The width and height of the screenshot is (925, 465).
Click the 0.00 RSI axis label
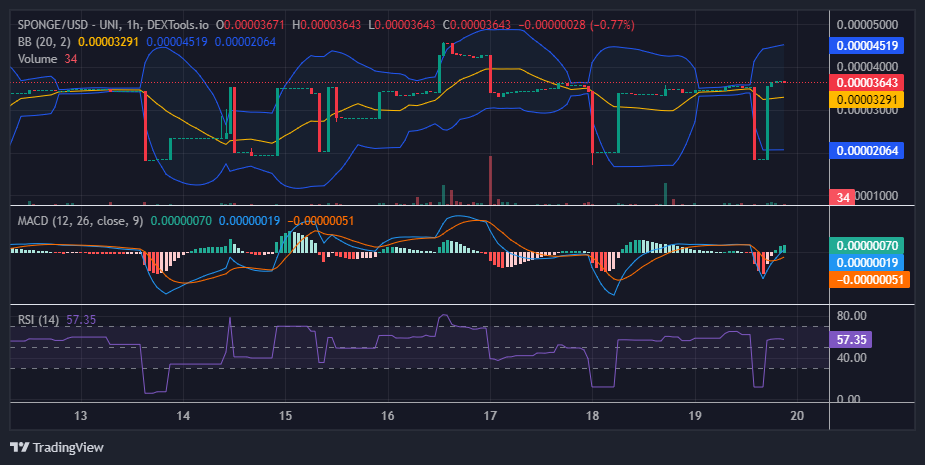[848, 399]
